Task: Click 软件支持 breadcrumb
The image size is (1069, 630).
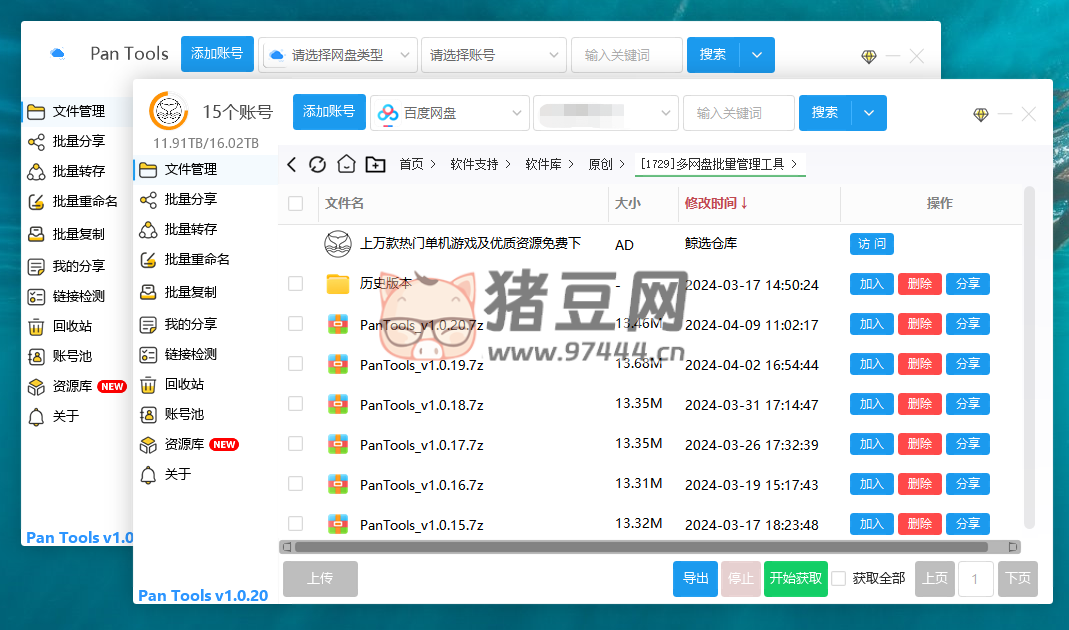Action: point(474,164)
